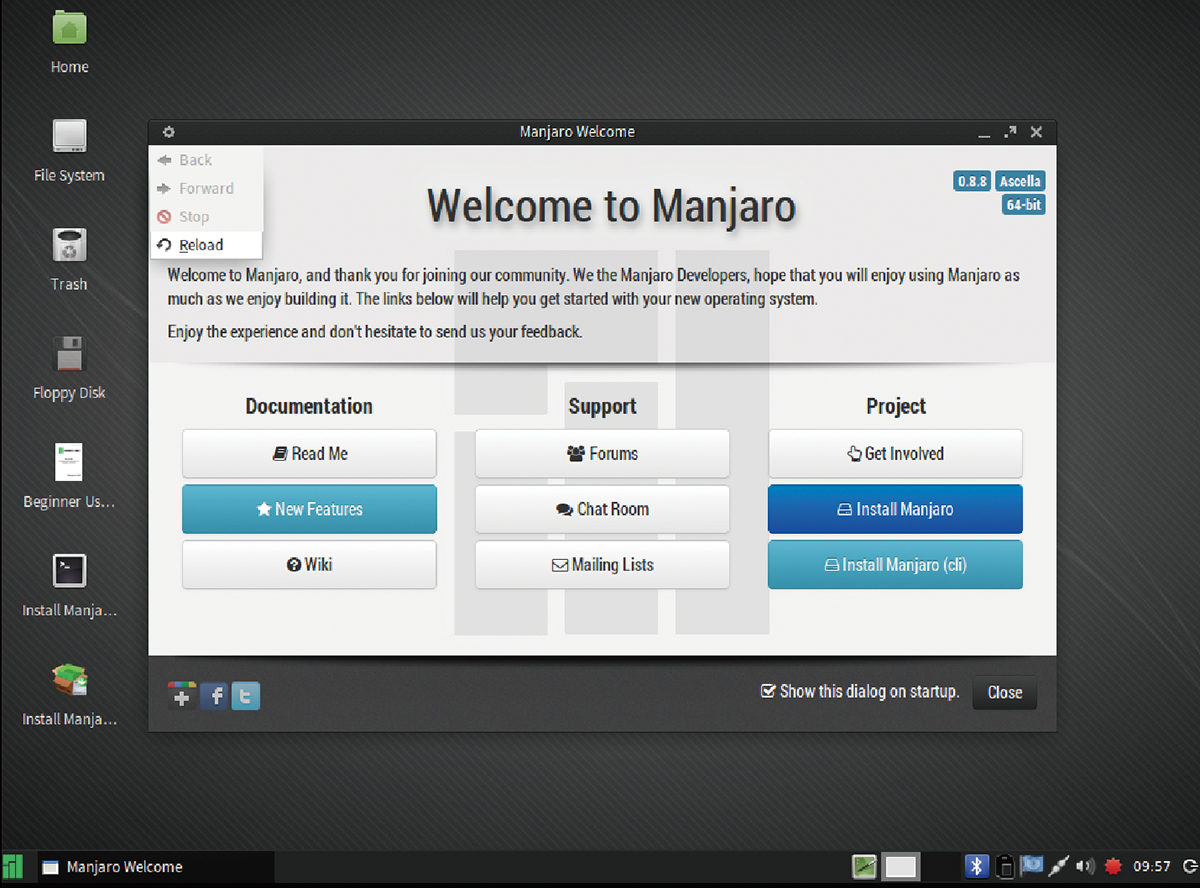The height and width of the screenshot is (888, 1200).
Task: Click the Facebook icon in the footer
Action: point(213,696)
